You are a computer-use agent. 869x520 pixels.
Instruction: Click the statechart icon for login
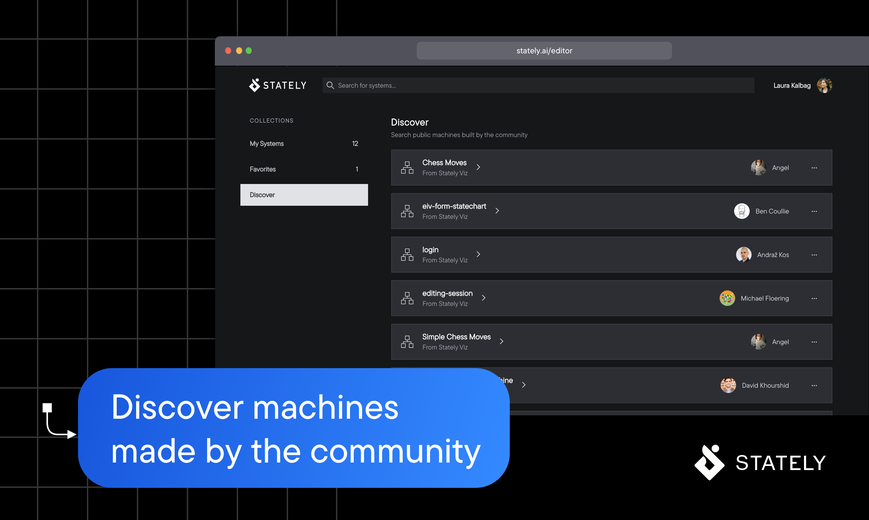click(x=407, y=254)
